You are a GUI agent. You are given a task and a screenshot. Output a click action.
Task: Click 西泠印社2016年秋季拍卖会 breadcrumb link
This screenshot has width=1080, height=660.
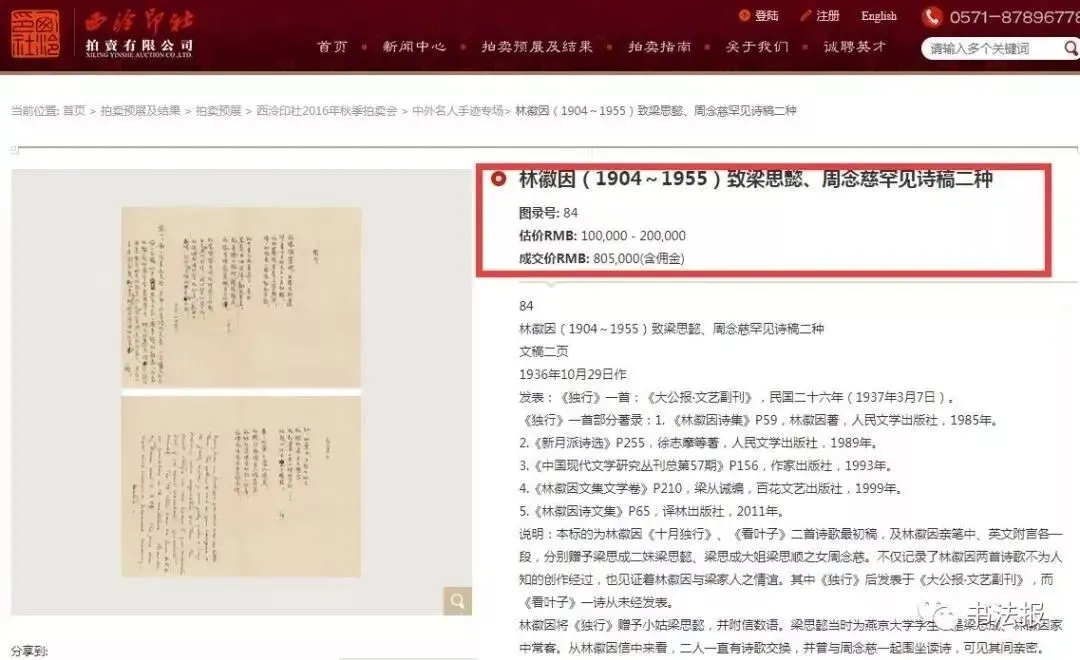click(x=326, y=110)
